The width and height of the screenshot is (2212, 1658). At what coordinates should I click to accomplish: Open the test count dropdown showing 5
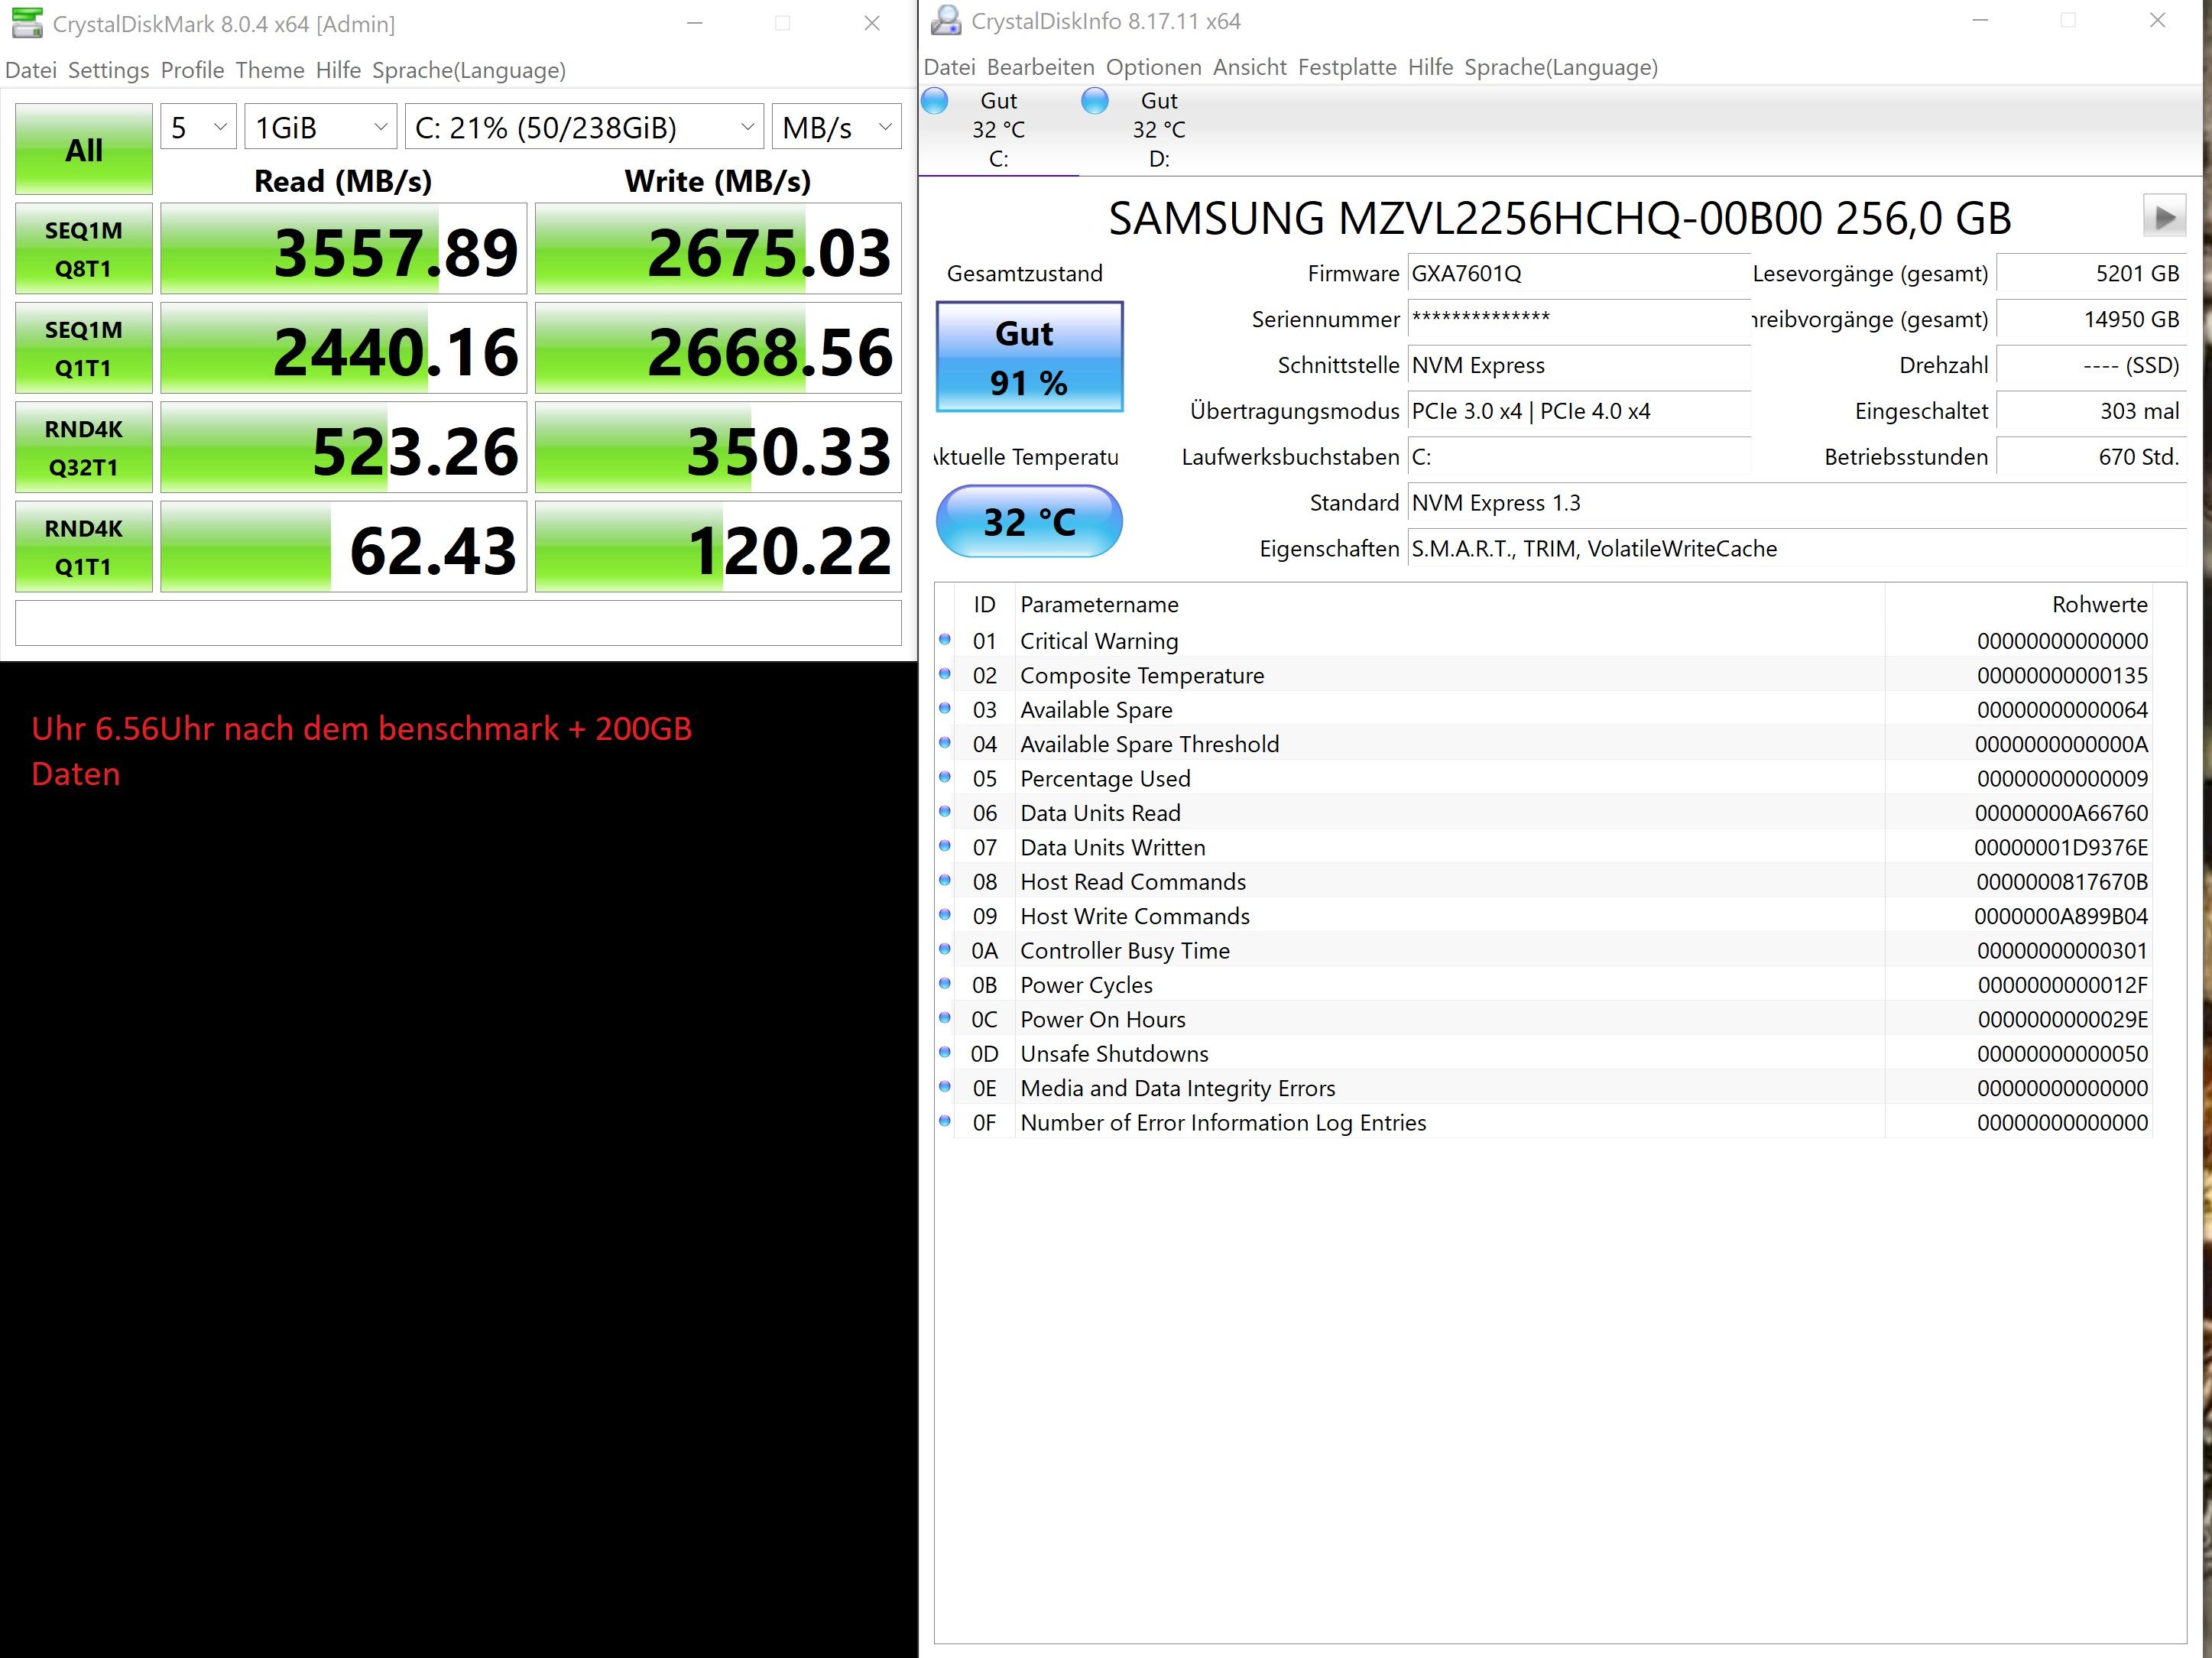tap(198, 127)
